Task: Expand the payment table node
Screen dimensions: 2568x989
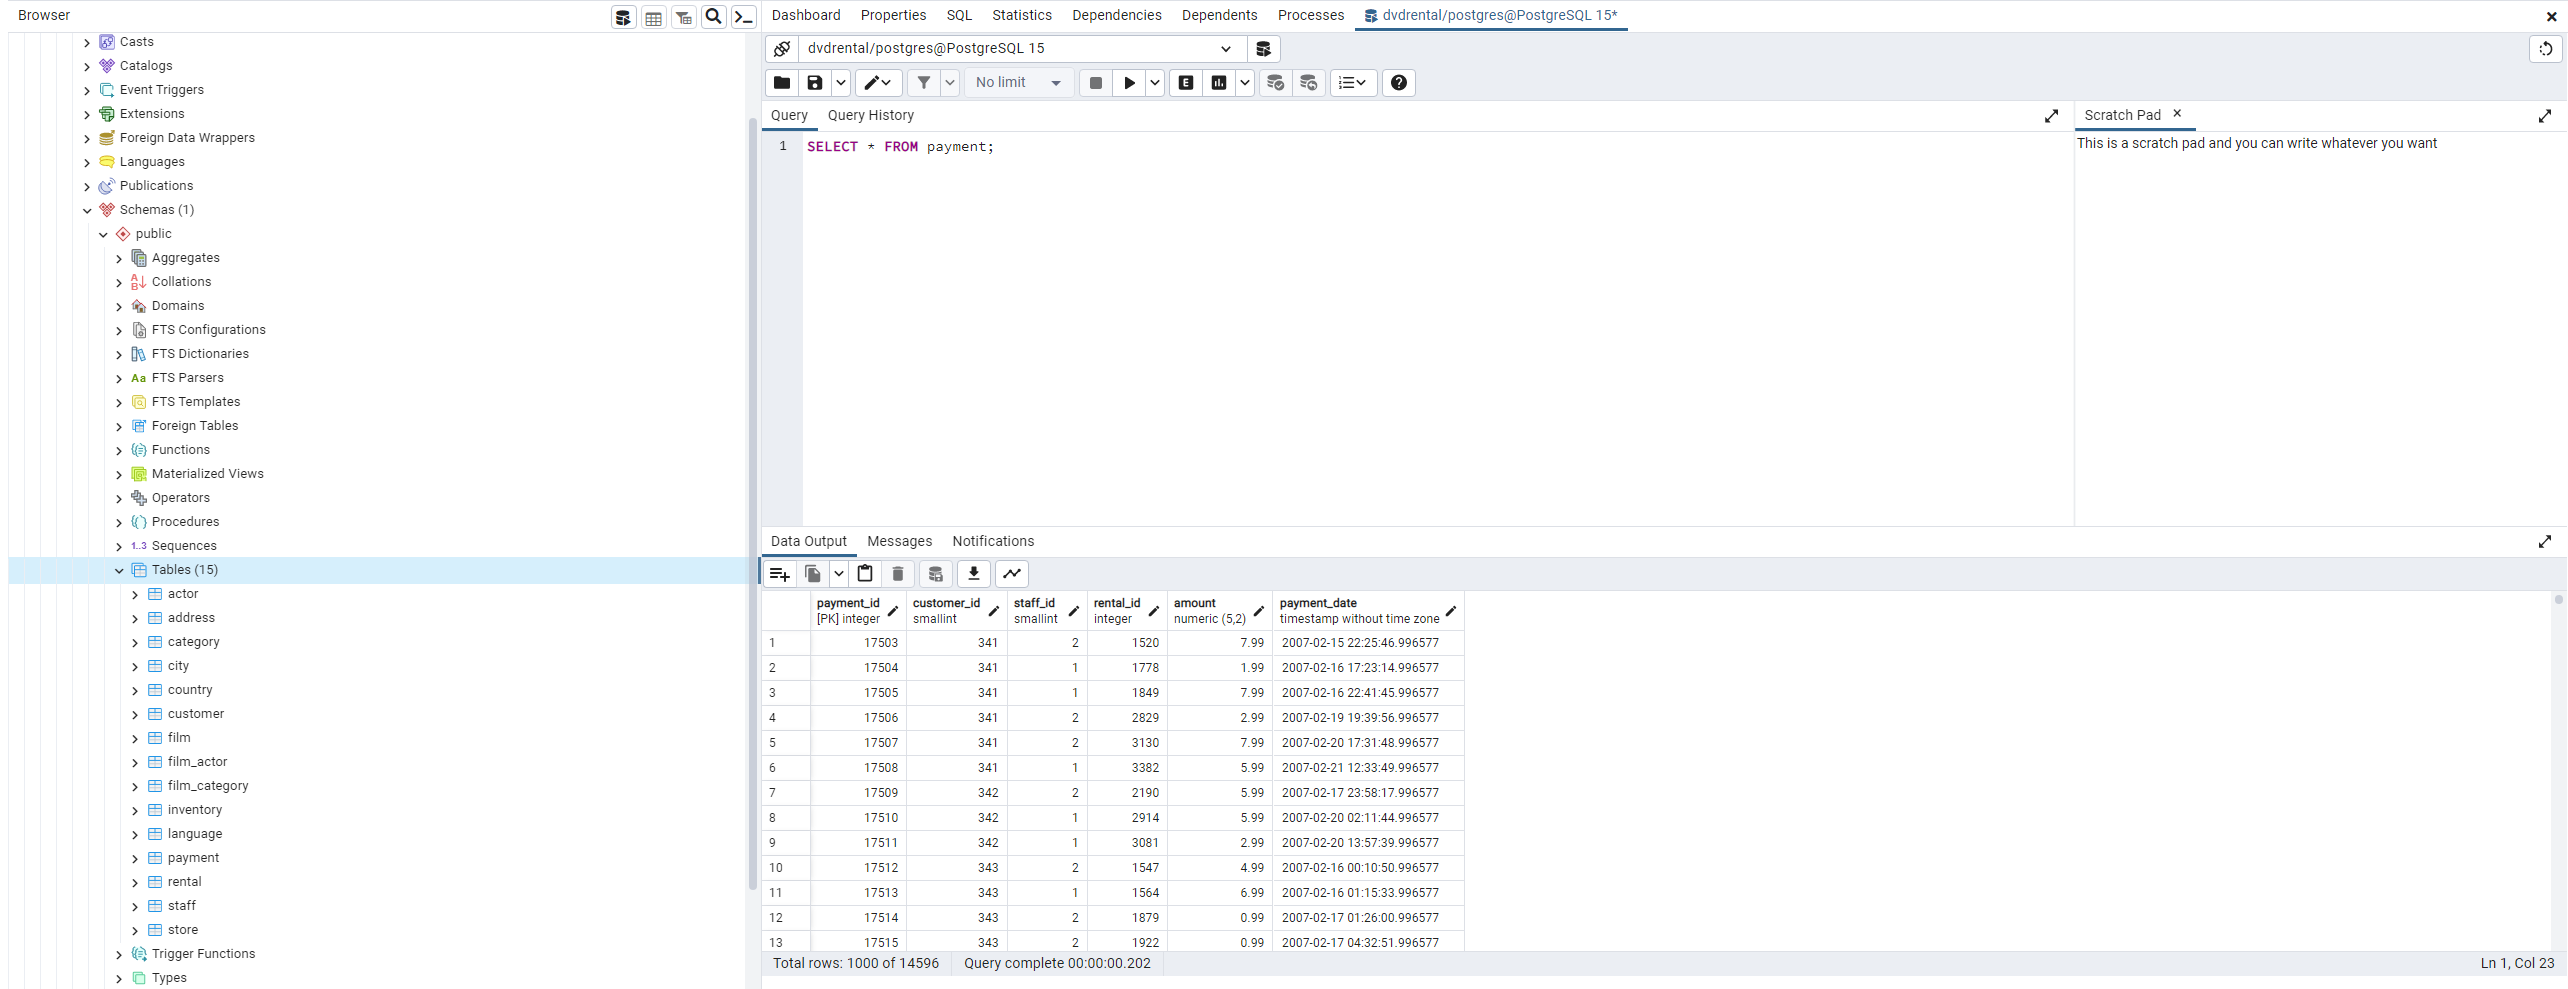Action: (x=135, y=858)
